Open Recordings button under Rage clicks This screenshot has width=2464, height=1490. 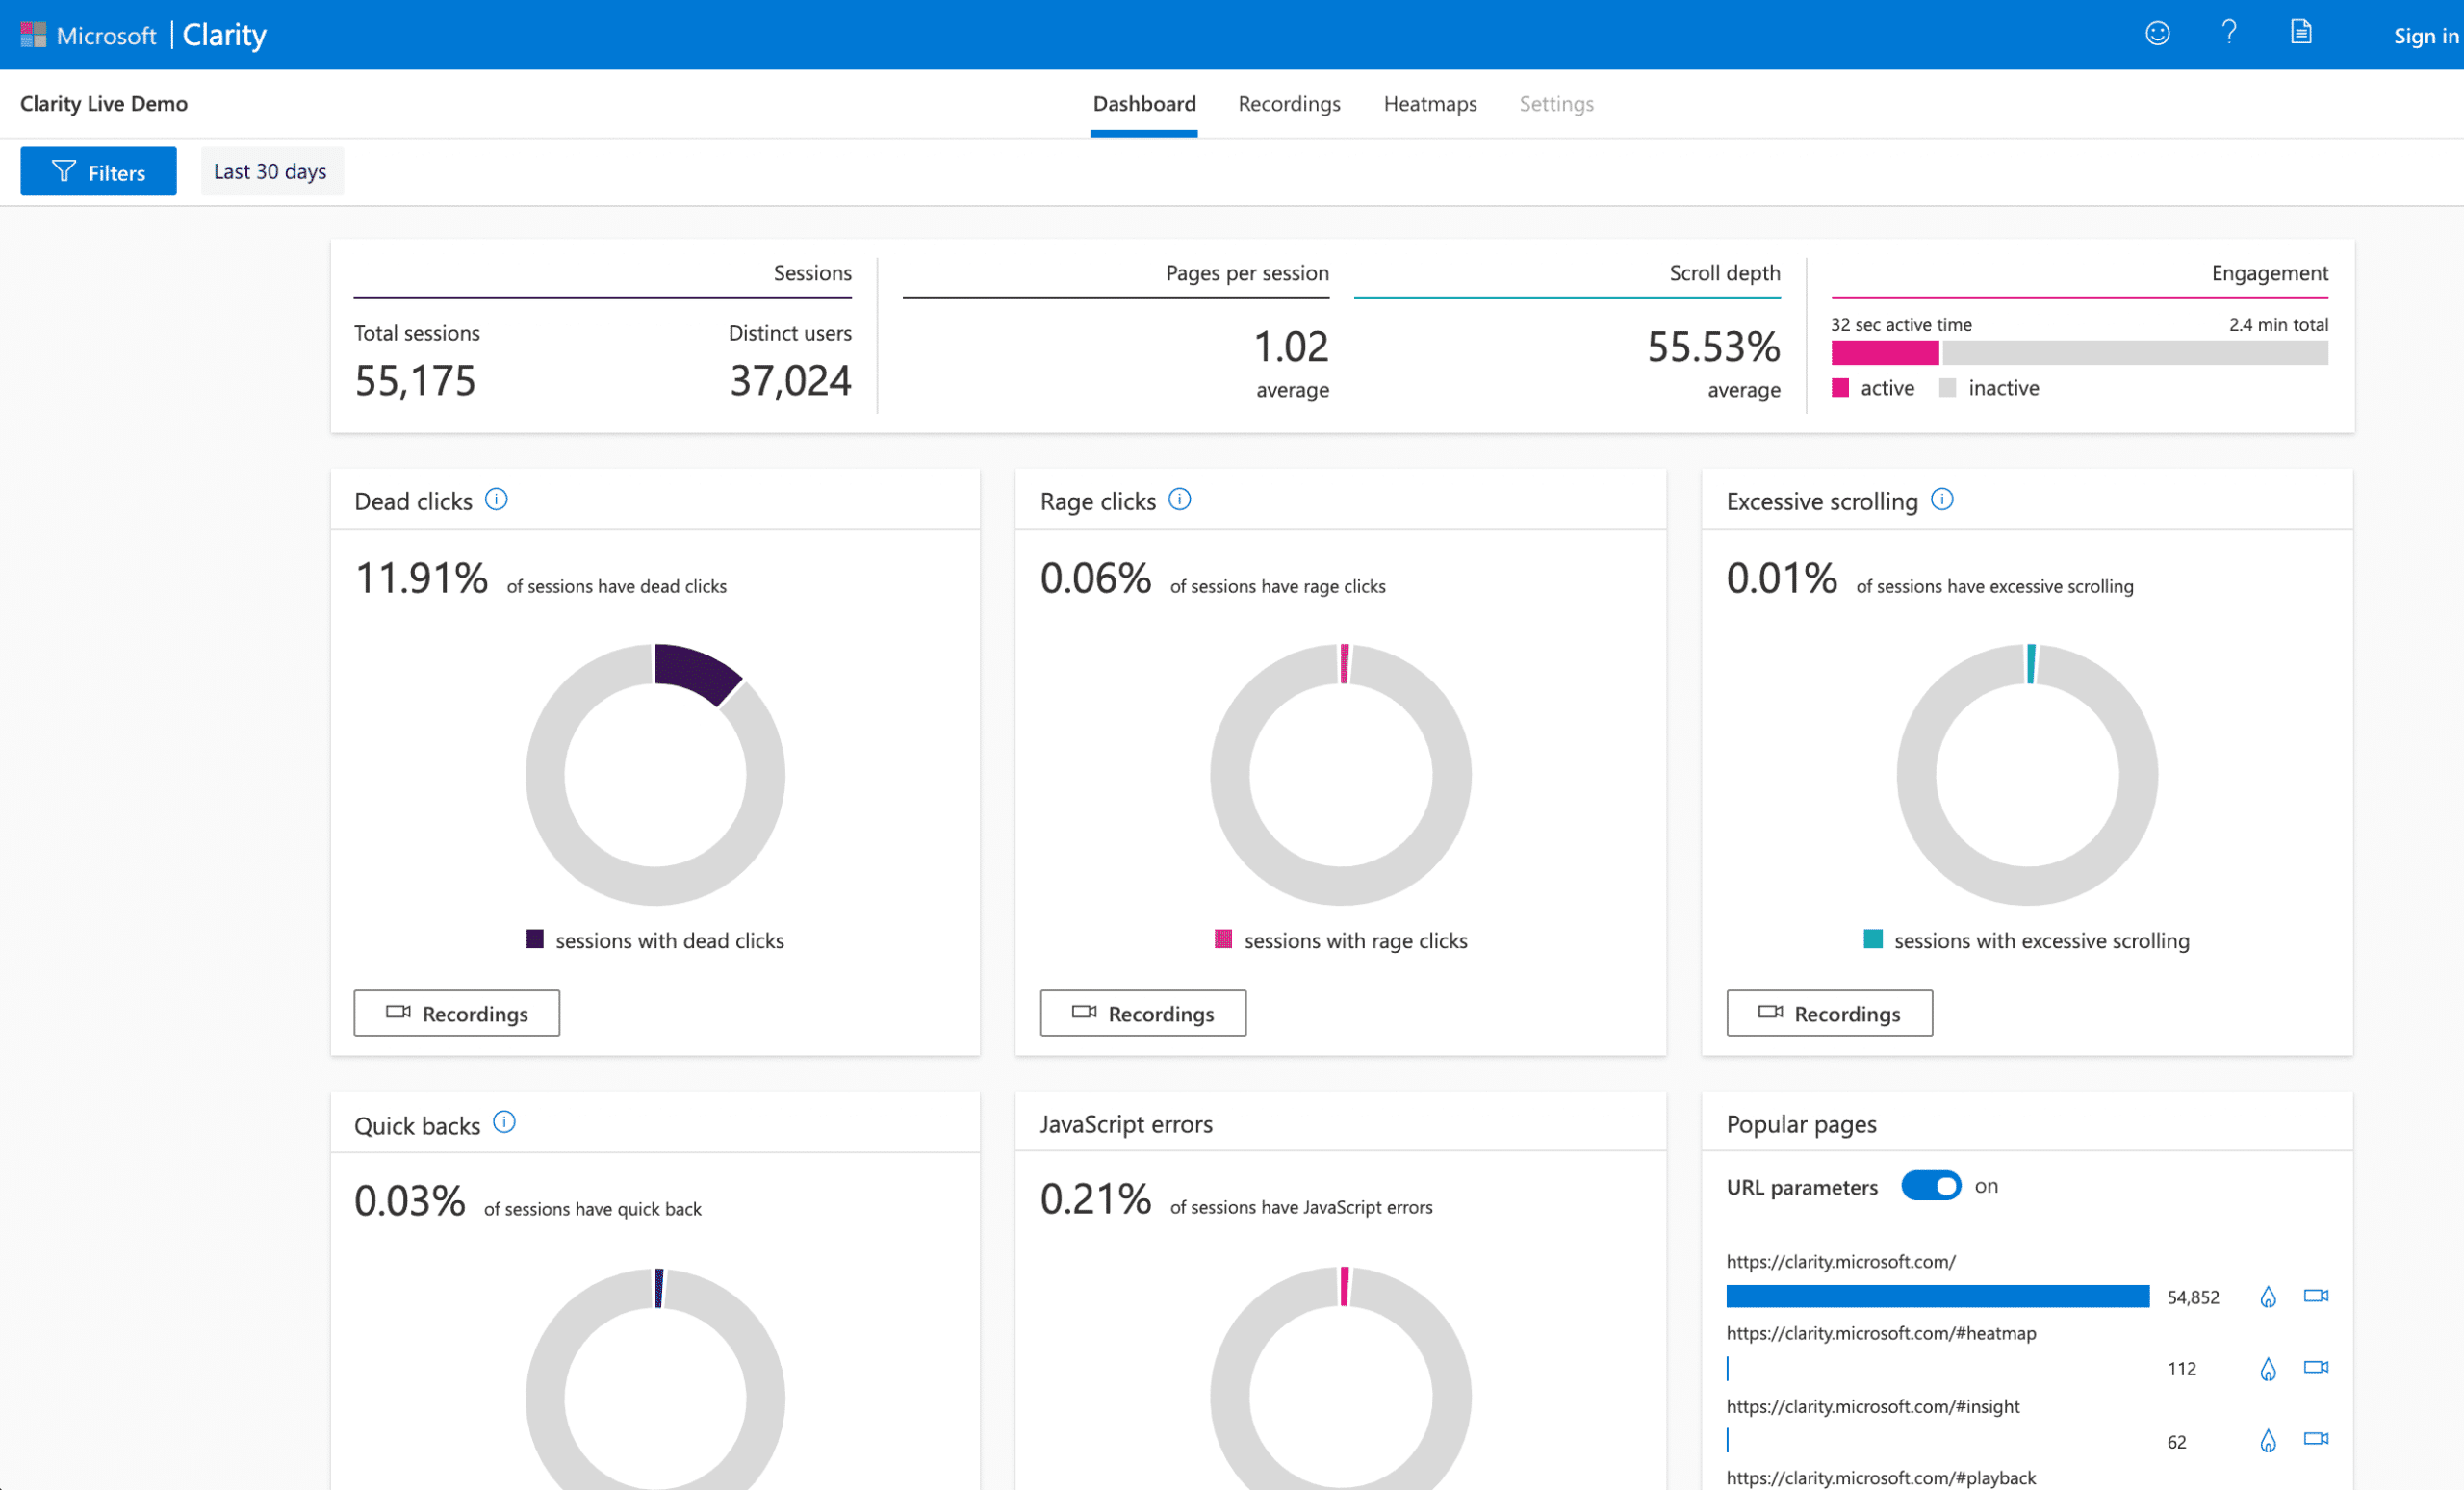click(x=1142, y=1013)
